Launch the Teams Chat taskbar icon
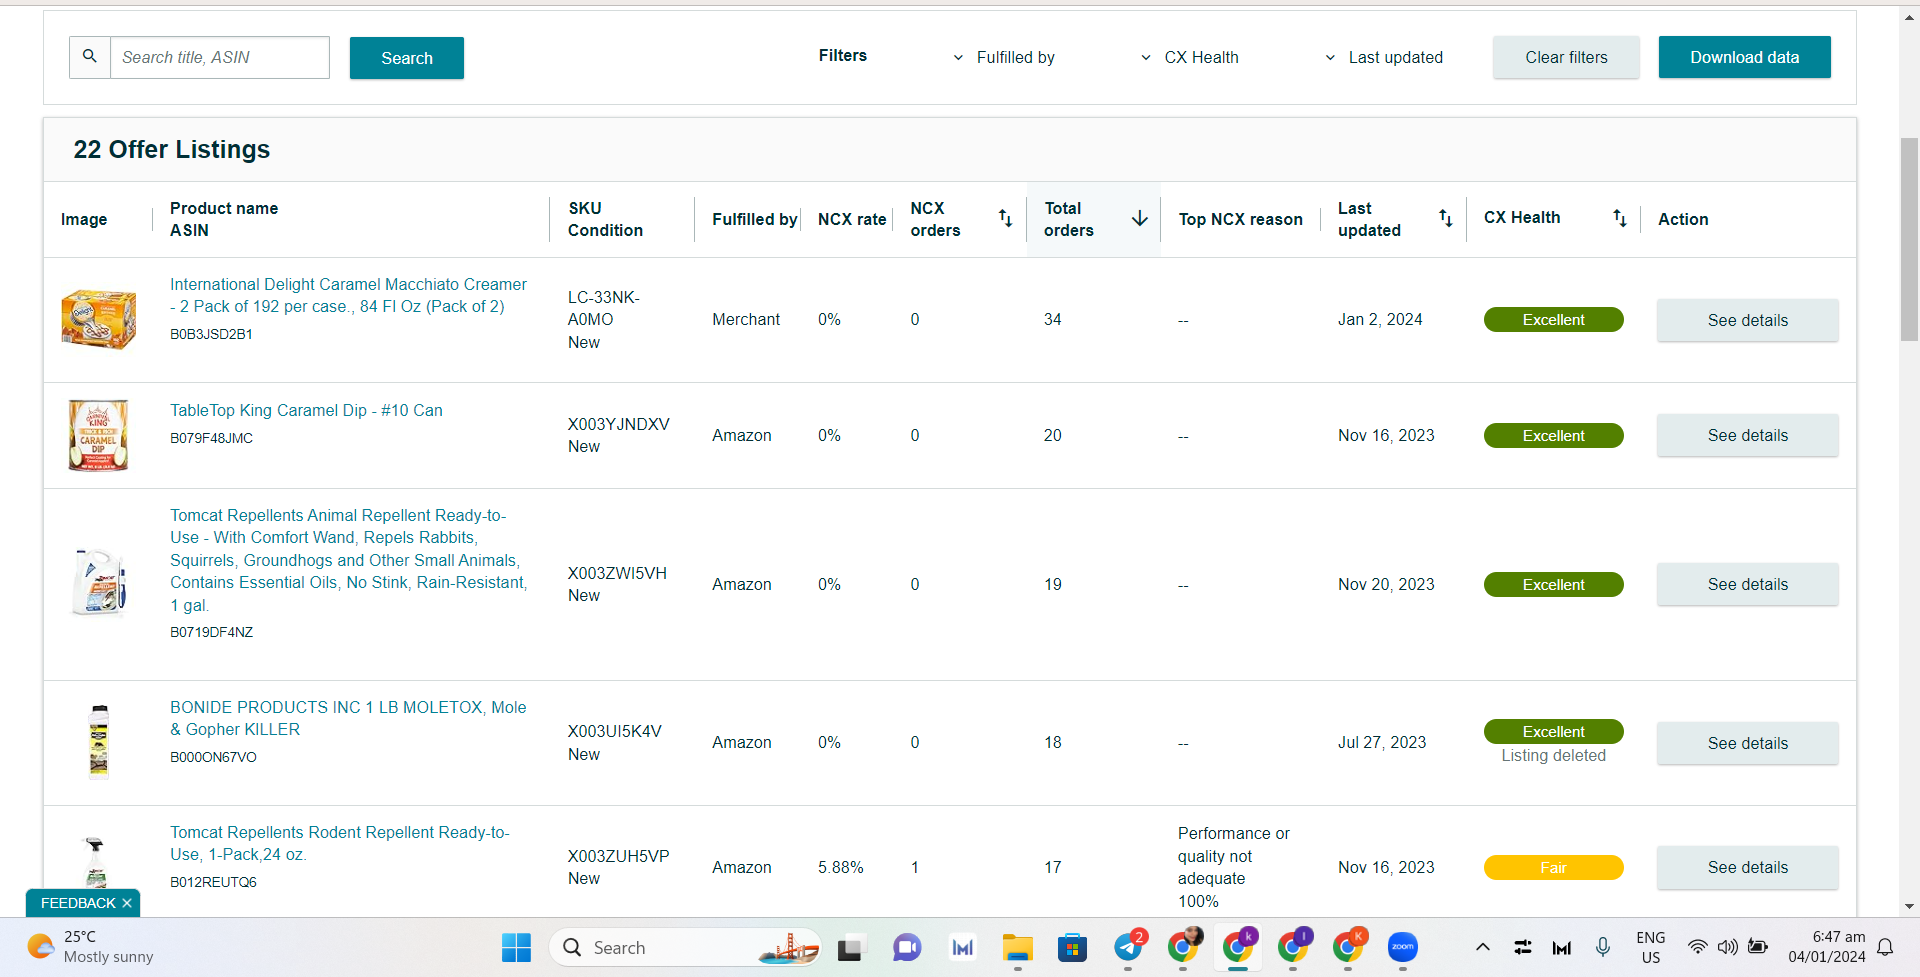1920x977 pixels. click(x=907, y=947)
